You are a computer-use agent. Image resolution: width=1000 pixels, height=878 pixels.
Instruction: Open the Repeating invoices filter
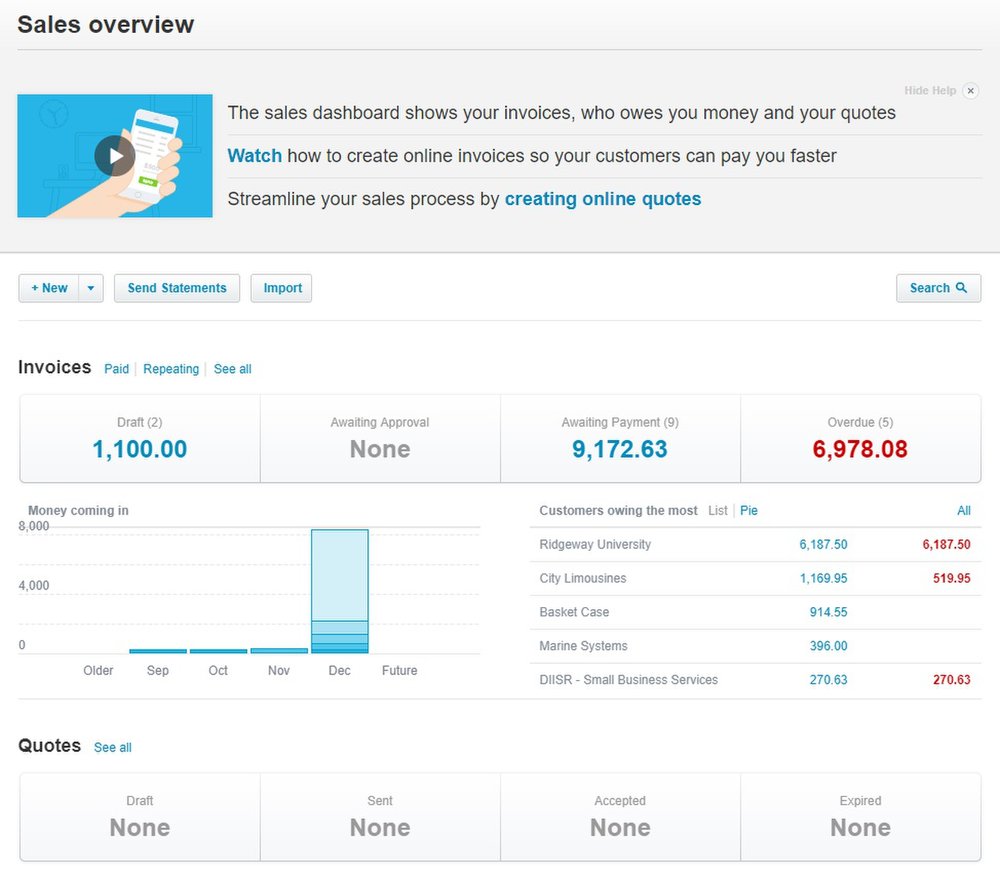(170, 369)
